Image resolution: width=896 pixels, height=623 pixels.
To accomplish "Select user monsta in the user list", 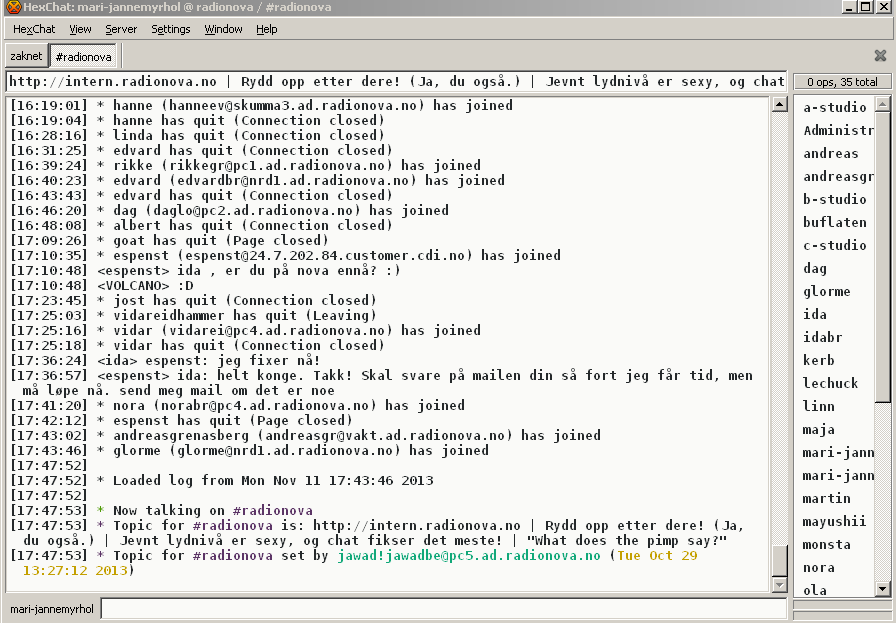I will point(835,544).
